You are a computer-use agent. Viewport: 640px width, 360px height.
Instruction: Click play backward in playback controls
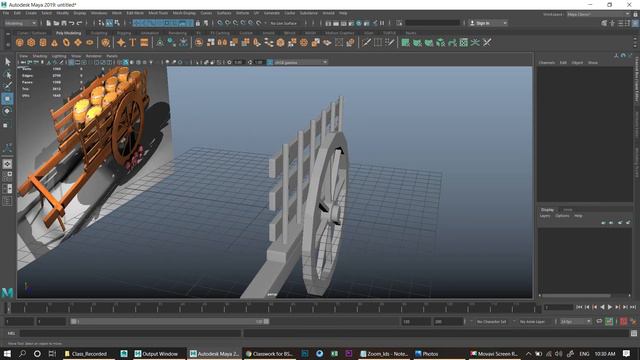point(602,307)
